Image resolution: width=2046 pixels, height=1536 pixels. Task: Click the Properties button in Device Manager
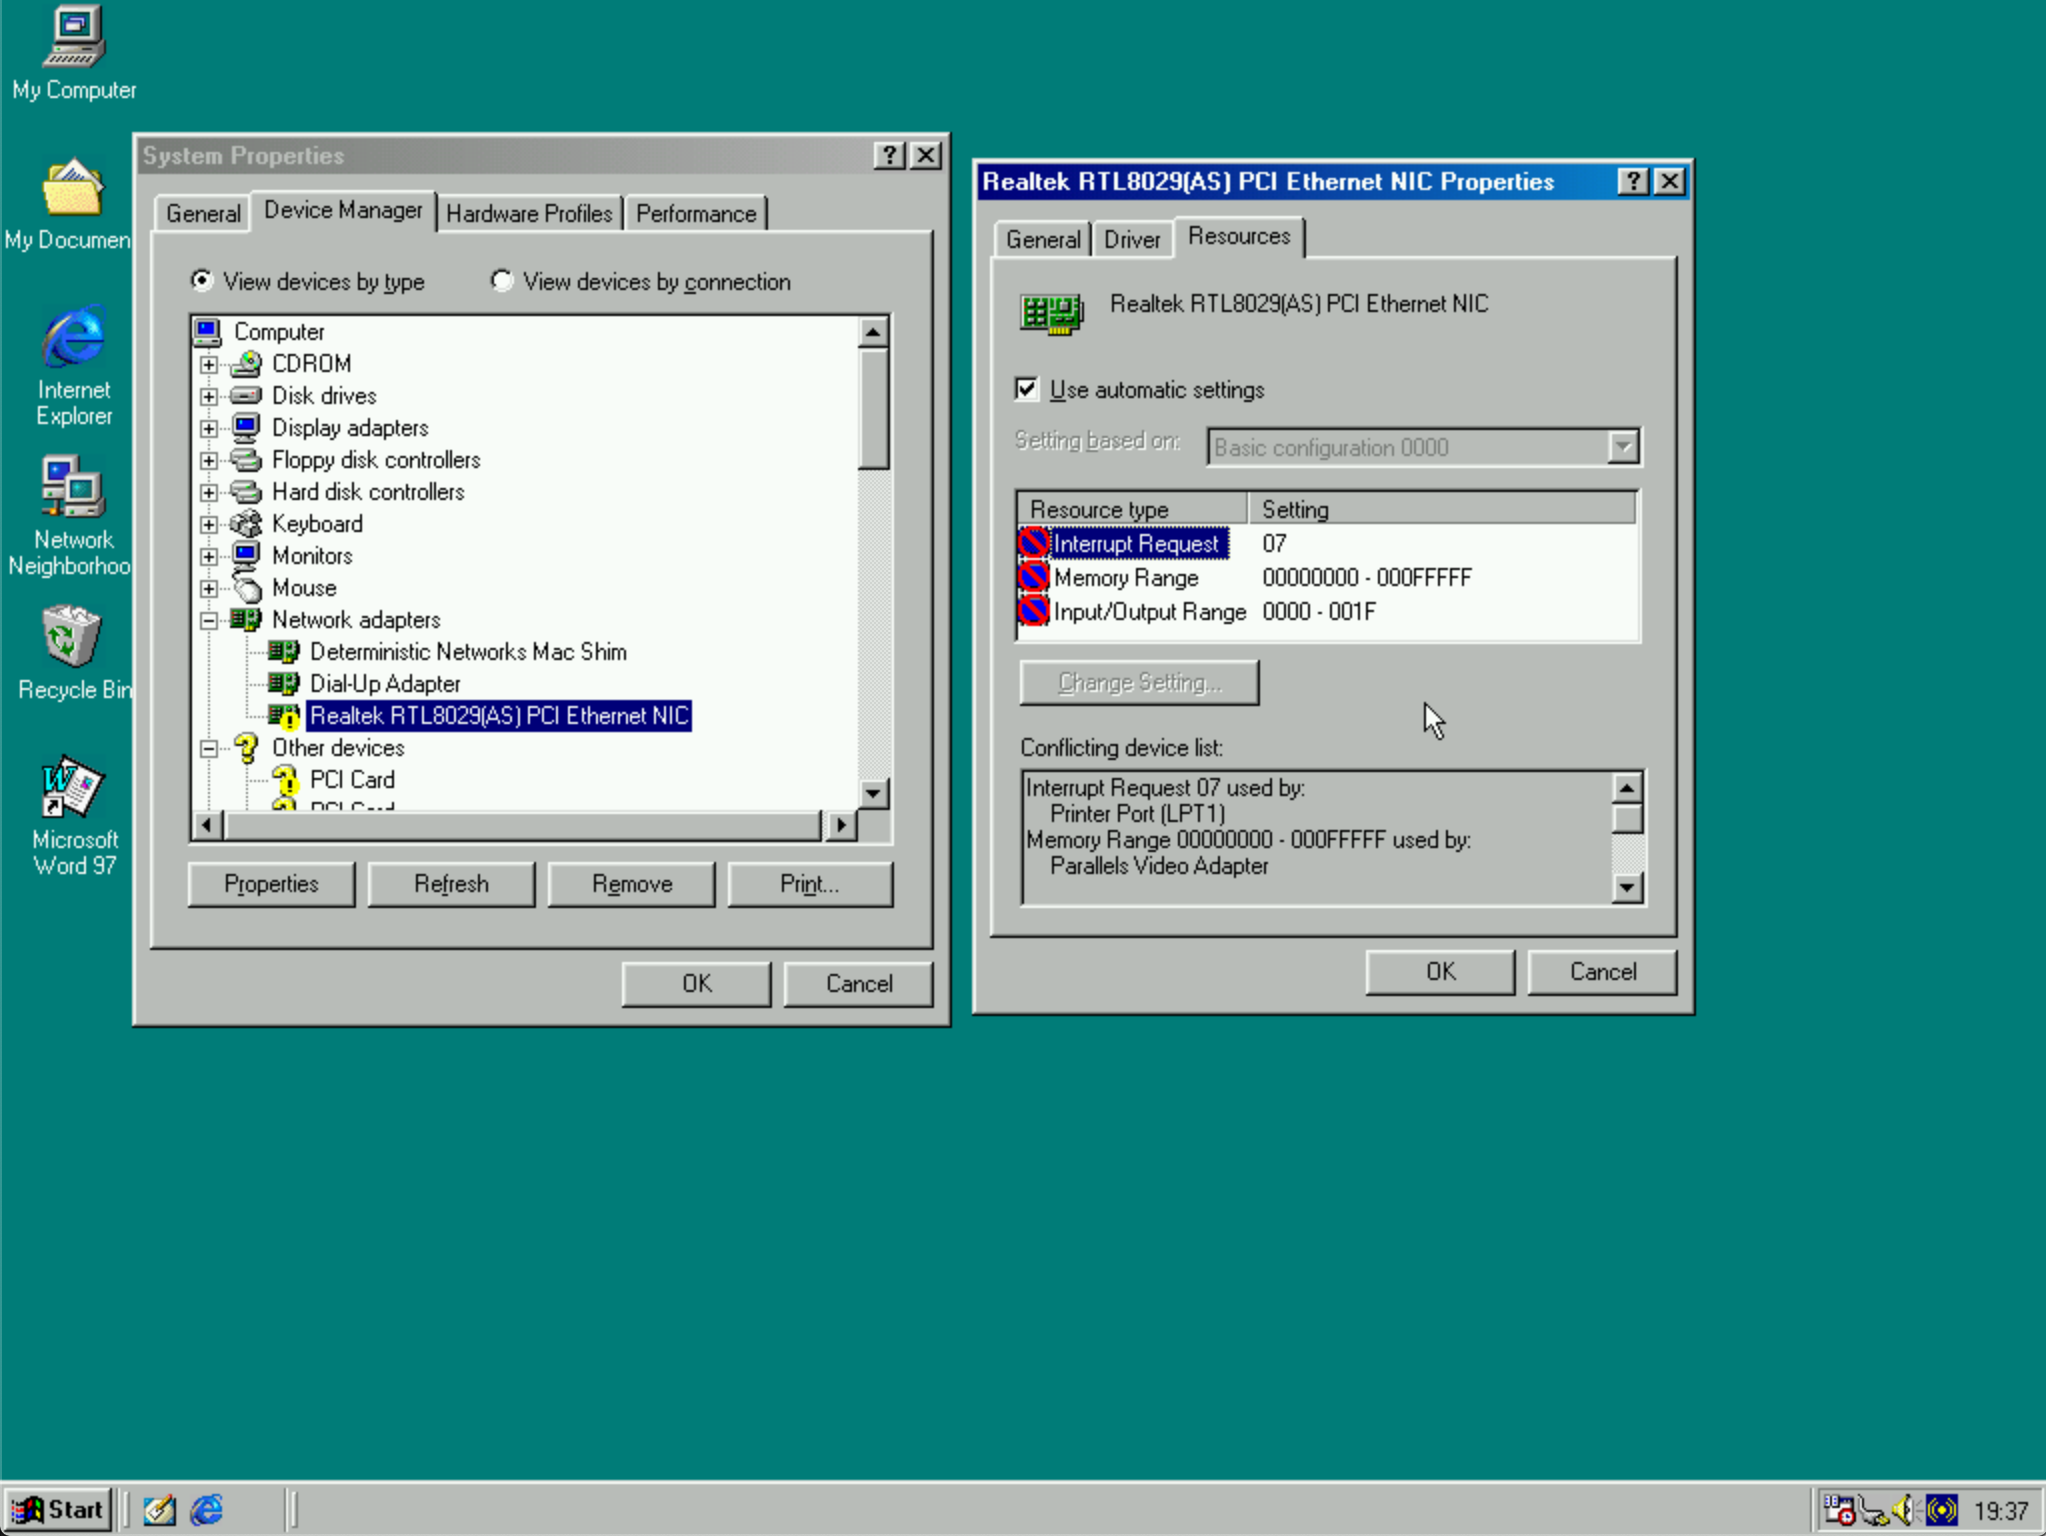[x=271, y=884]
